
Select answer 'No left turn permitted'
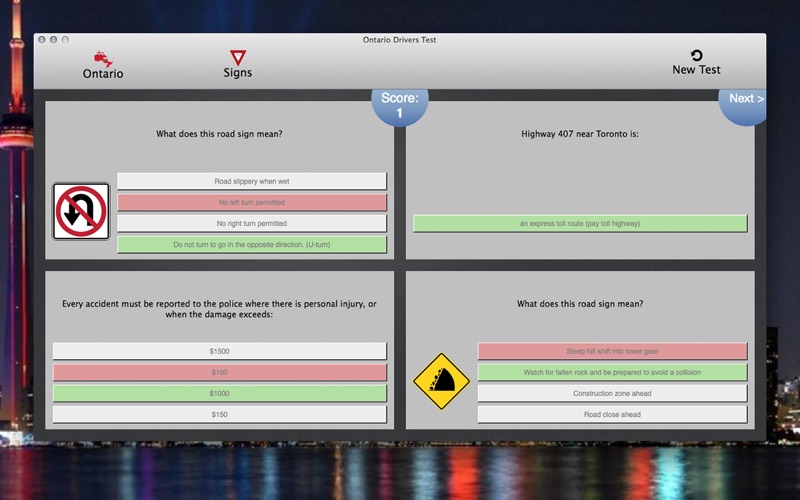[252, 202]
